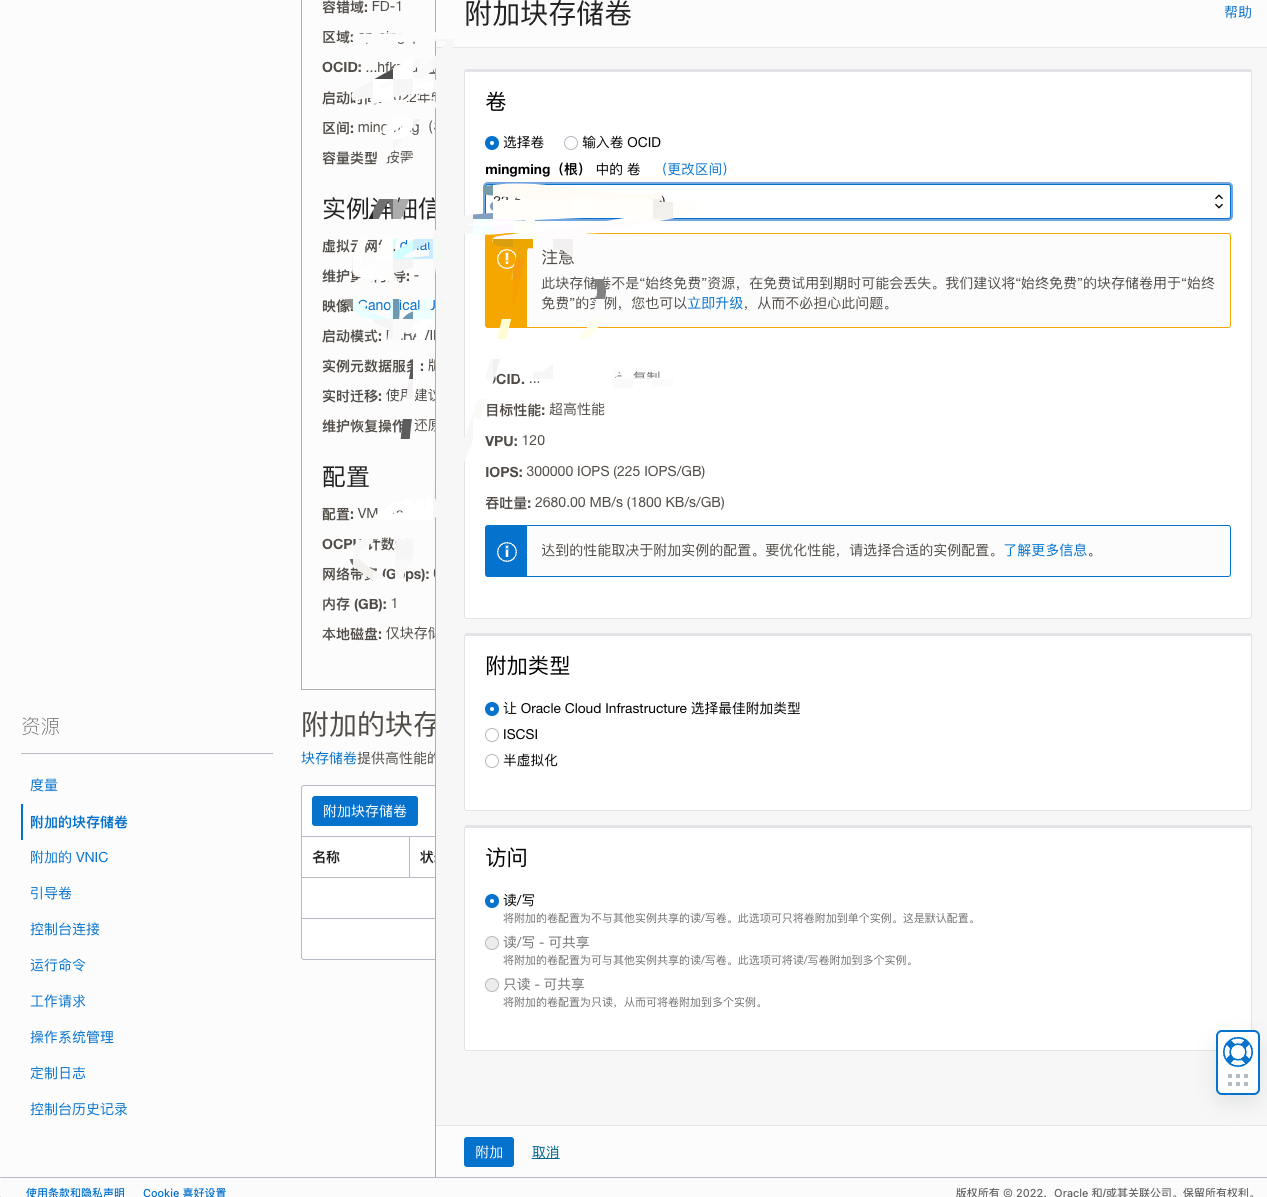Screen dimensions: 1267x1197
Task: Click the lifebuoy support help icon
Action: coord(1237,1051)
